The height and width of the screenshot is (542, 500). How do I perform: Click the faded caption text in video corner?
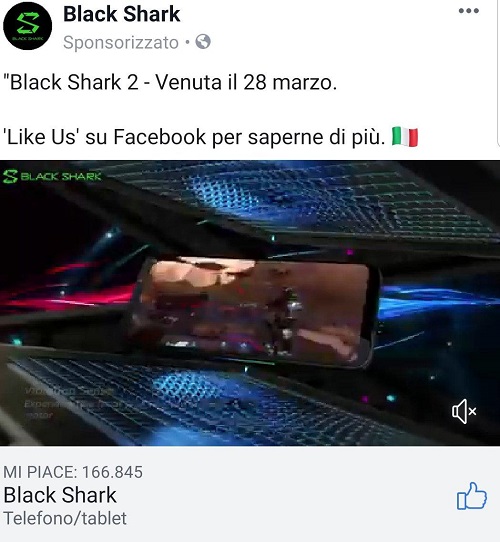[69, 403]
